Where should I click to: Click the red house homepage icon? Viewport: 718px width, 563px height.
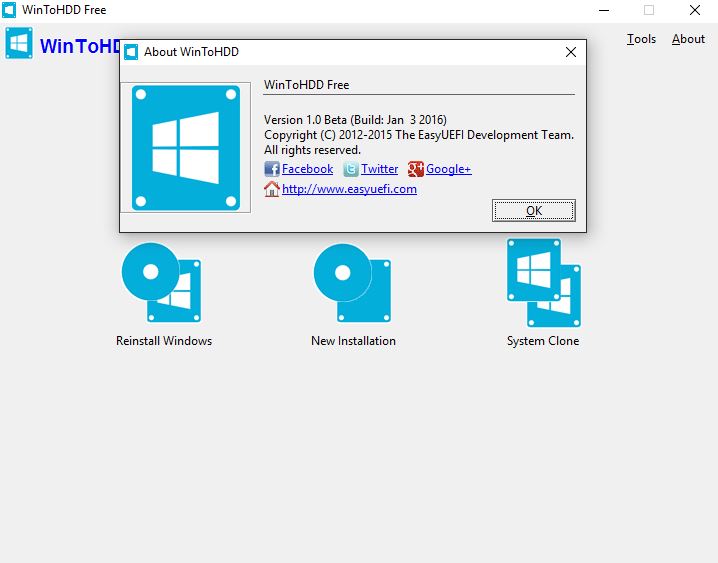point(272,189)
